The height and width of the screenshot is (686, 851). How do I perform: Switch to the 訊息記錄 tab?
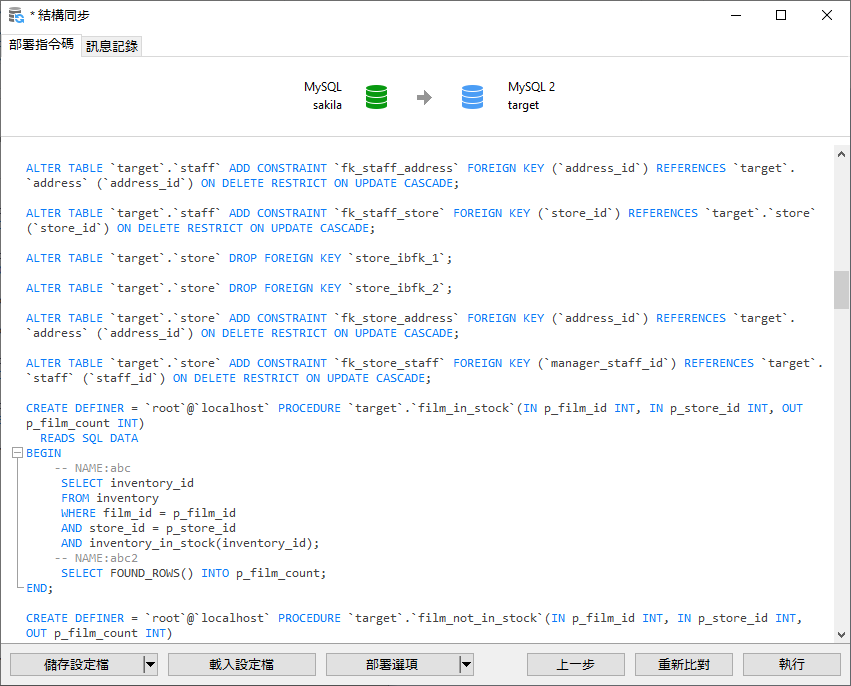point(111,45)
